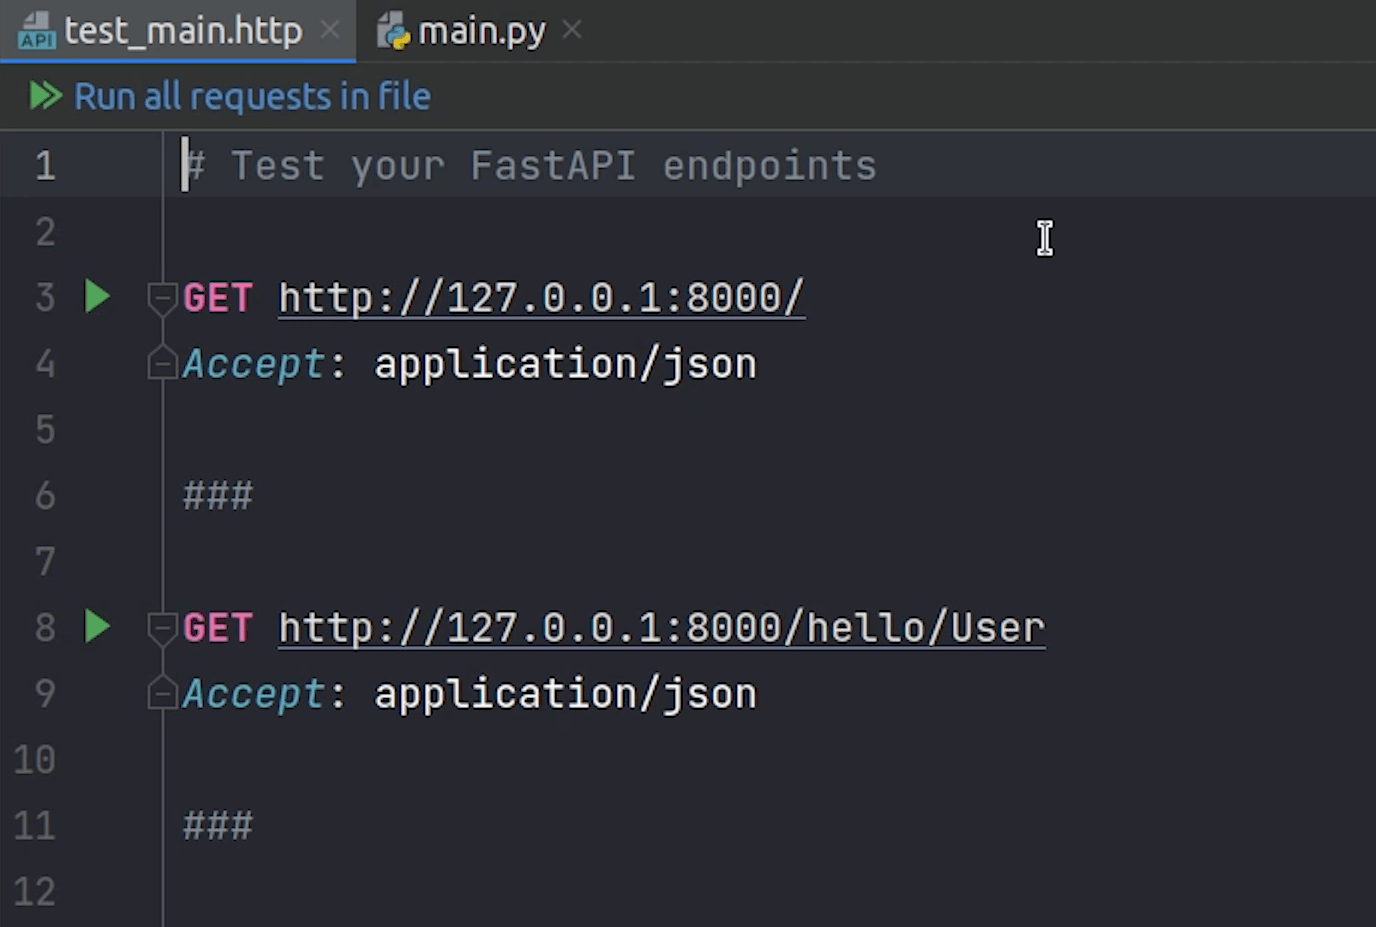Select the test_main.http tab
The height and width of the screenshot is (927, 1376).
183,31
